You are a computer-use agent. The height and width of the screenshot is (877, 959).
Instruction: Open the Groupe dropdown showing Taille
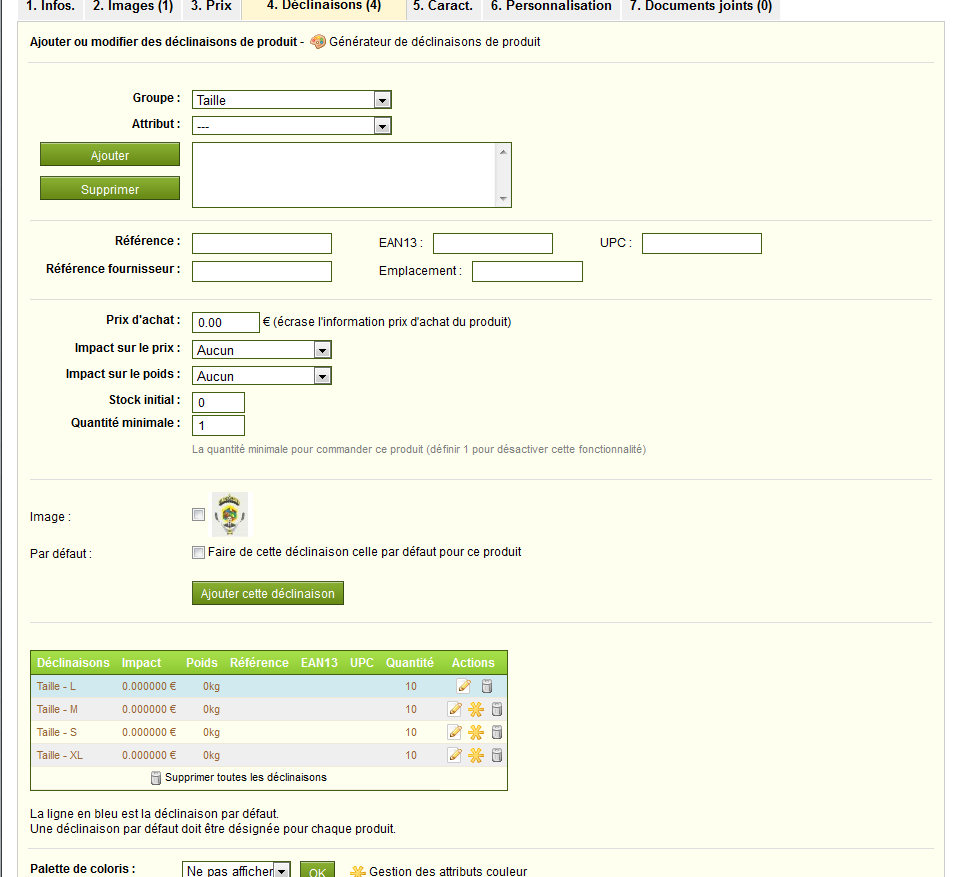[x=292, y=100]
